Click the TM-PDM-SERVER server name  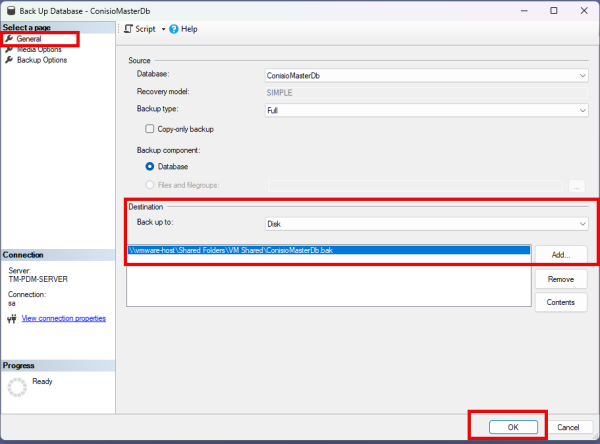tap(38, 279)
